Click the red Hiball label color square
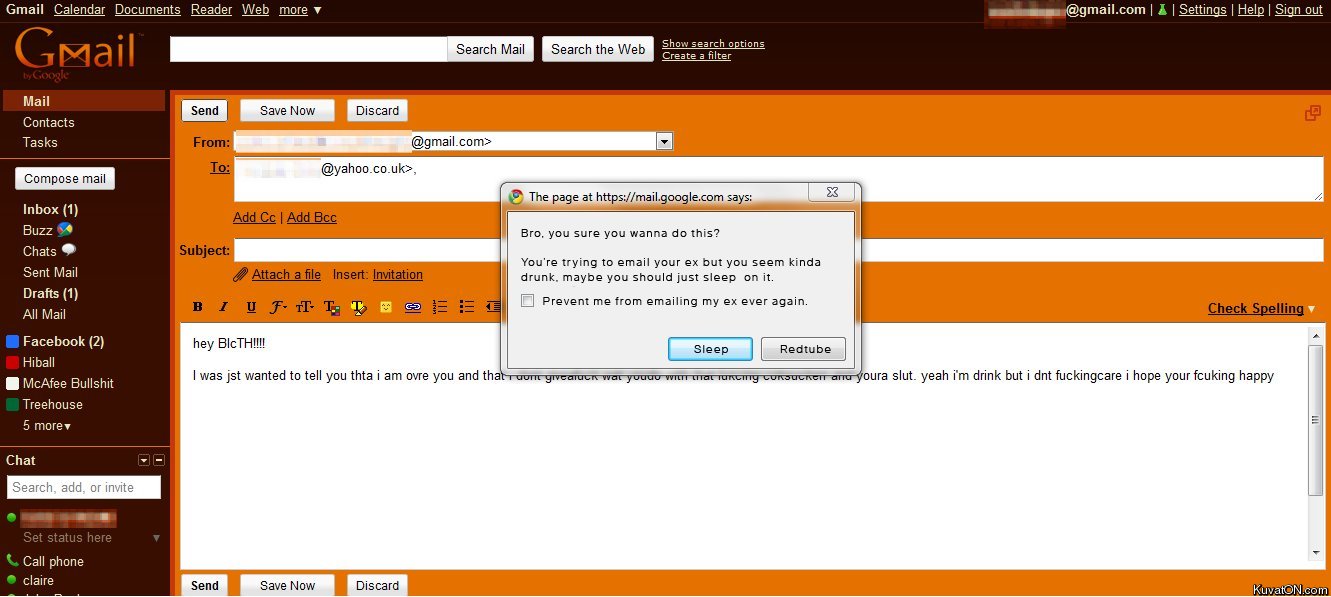1331x597 pixels. (x=13, y=363)
